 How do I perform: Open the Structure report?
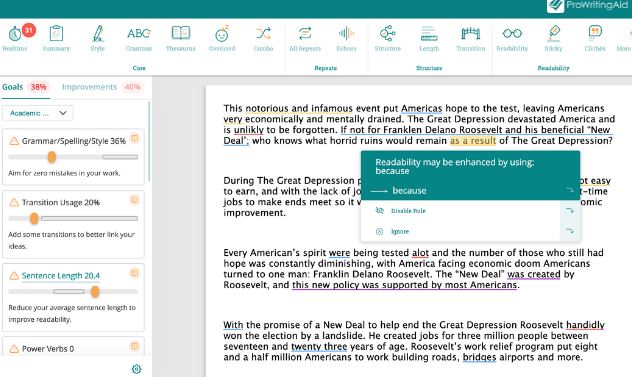click(x=387, y=39)
